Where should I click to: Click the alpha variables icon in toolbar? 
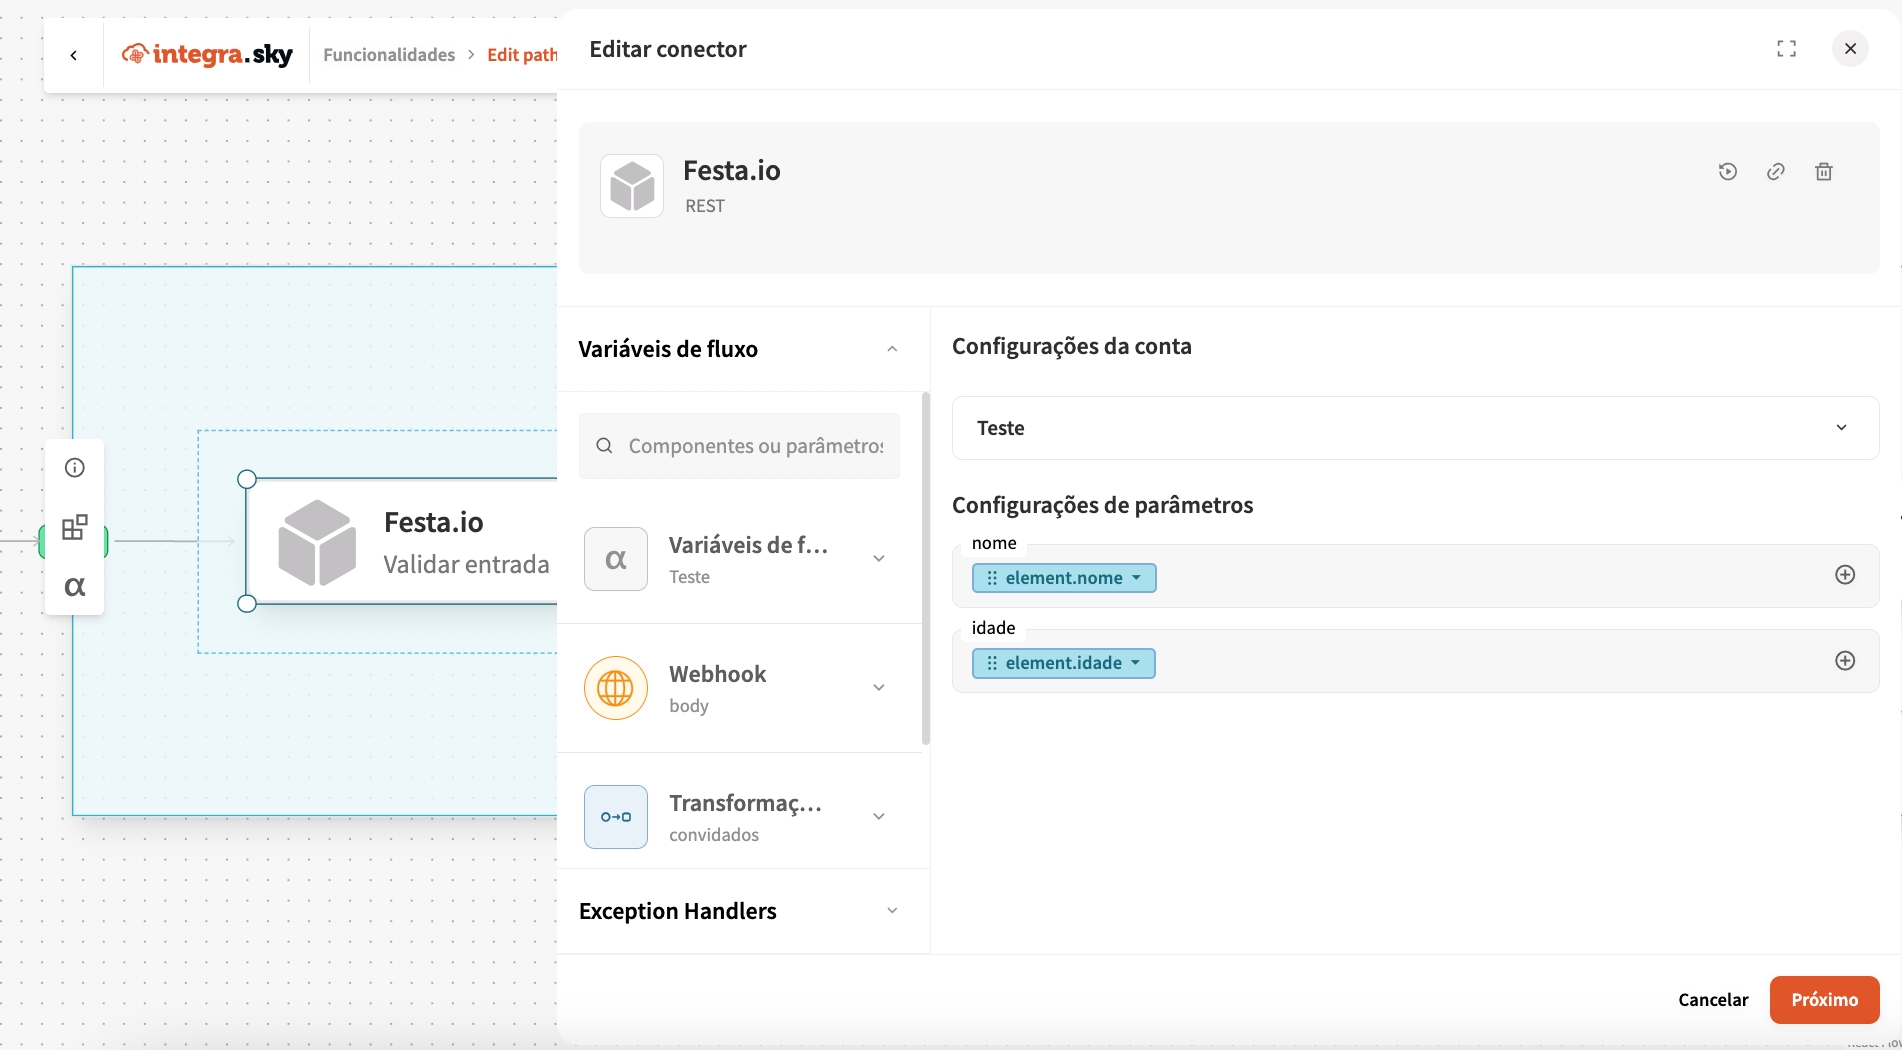[x=75, y=586]
